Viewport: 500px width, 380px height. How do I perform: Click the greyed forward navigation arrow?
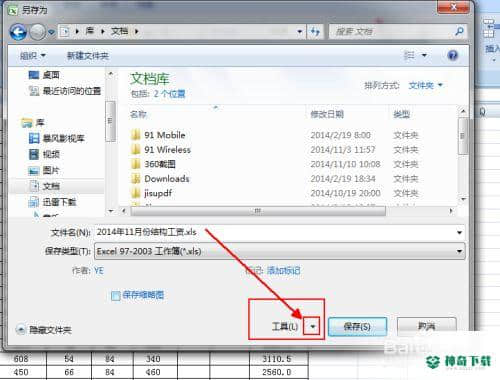coord(38,32)
